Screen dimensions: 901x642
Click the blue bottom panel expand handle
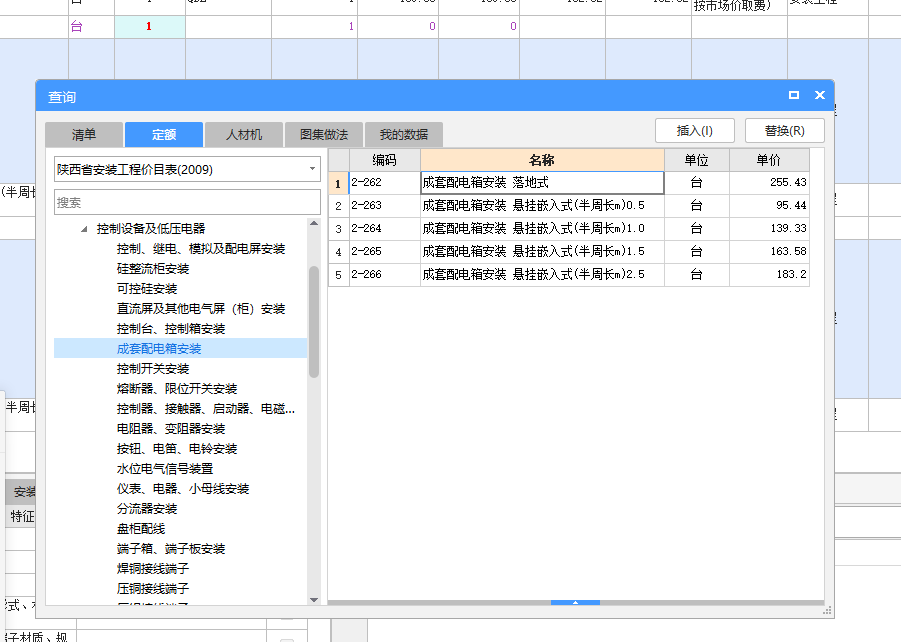575,602
